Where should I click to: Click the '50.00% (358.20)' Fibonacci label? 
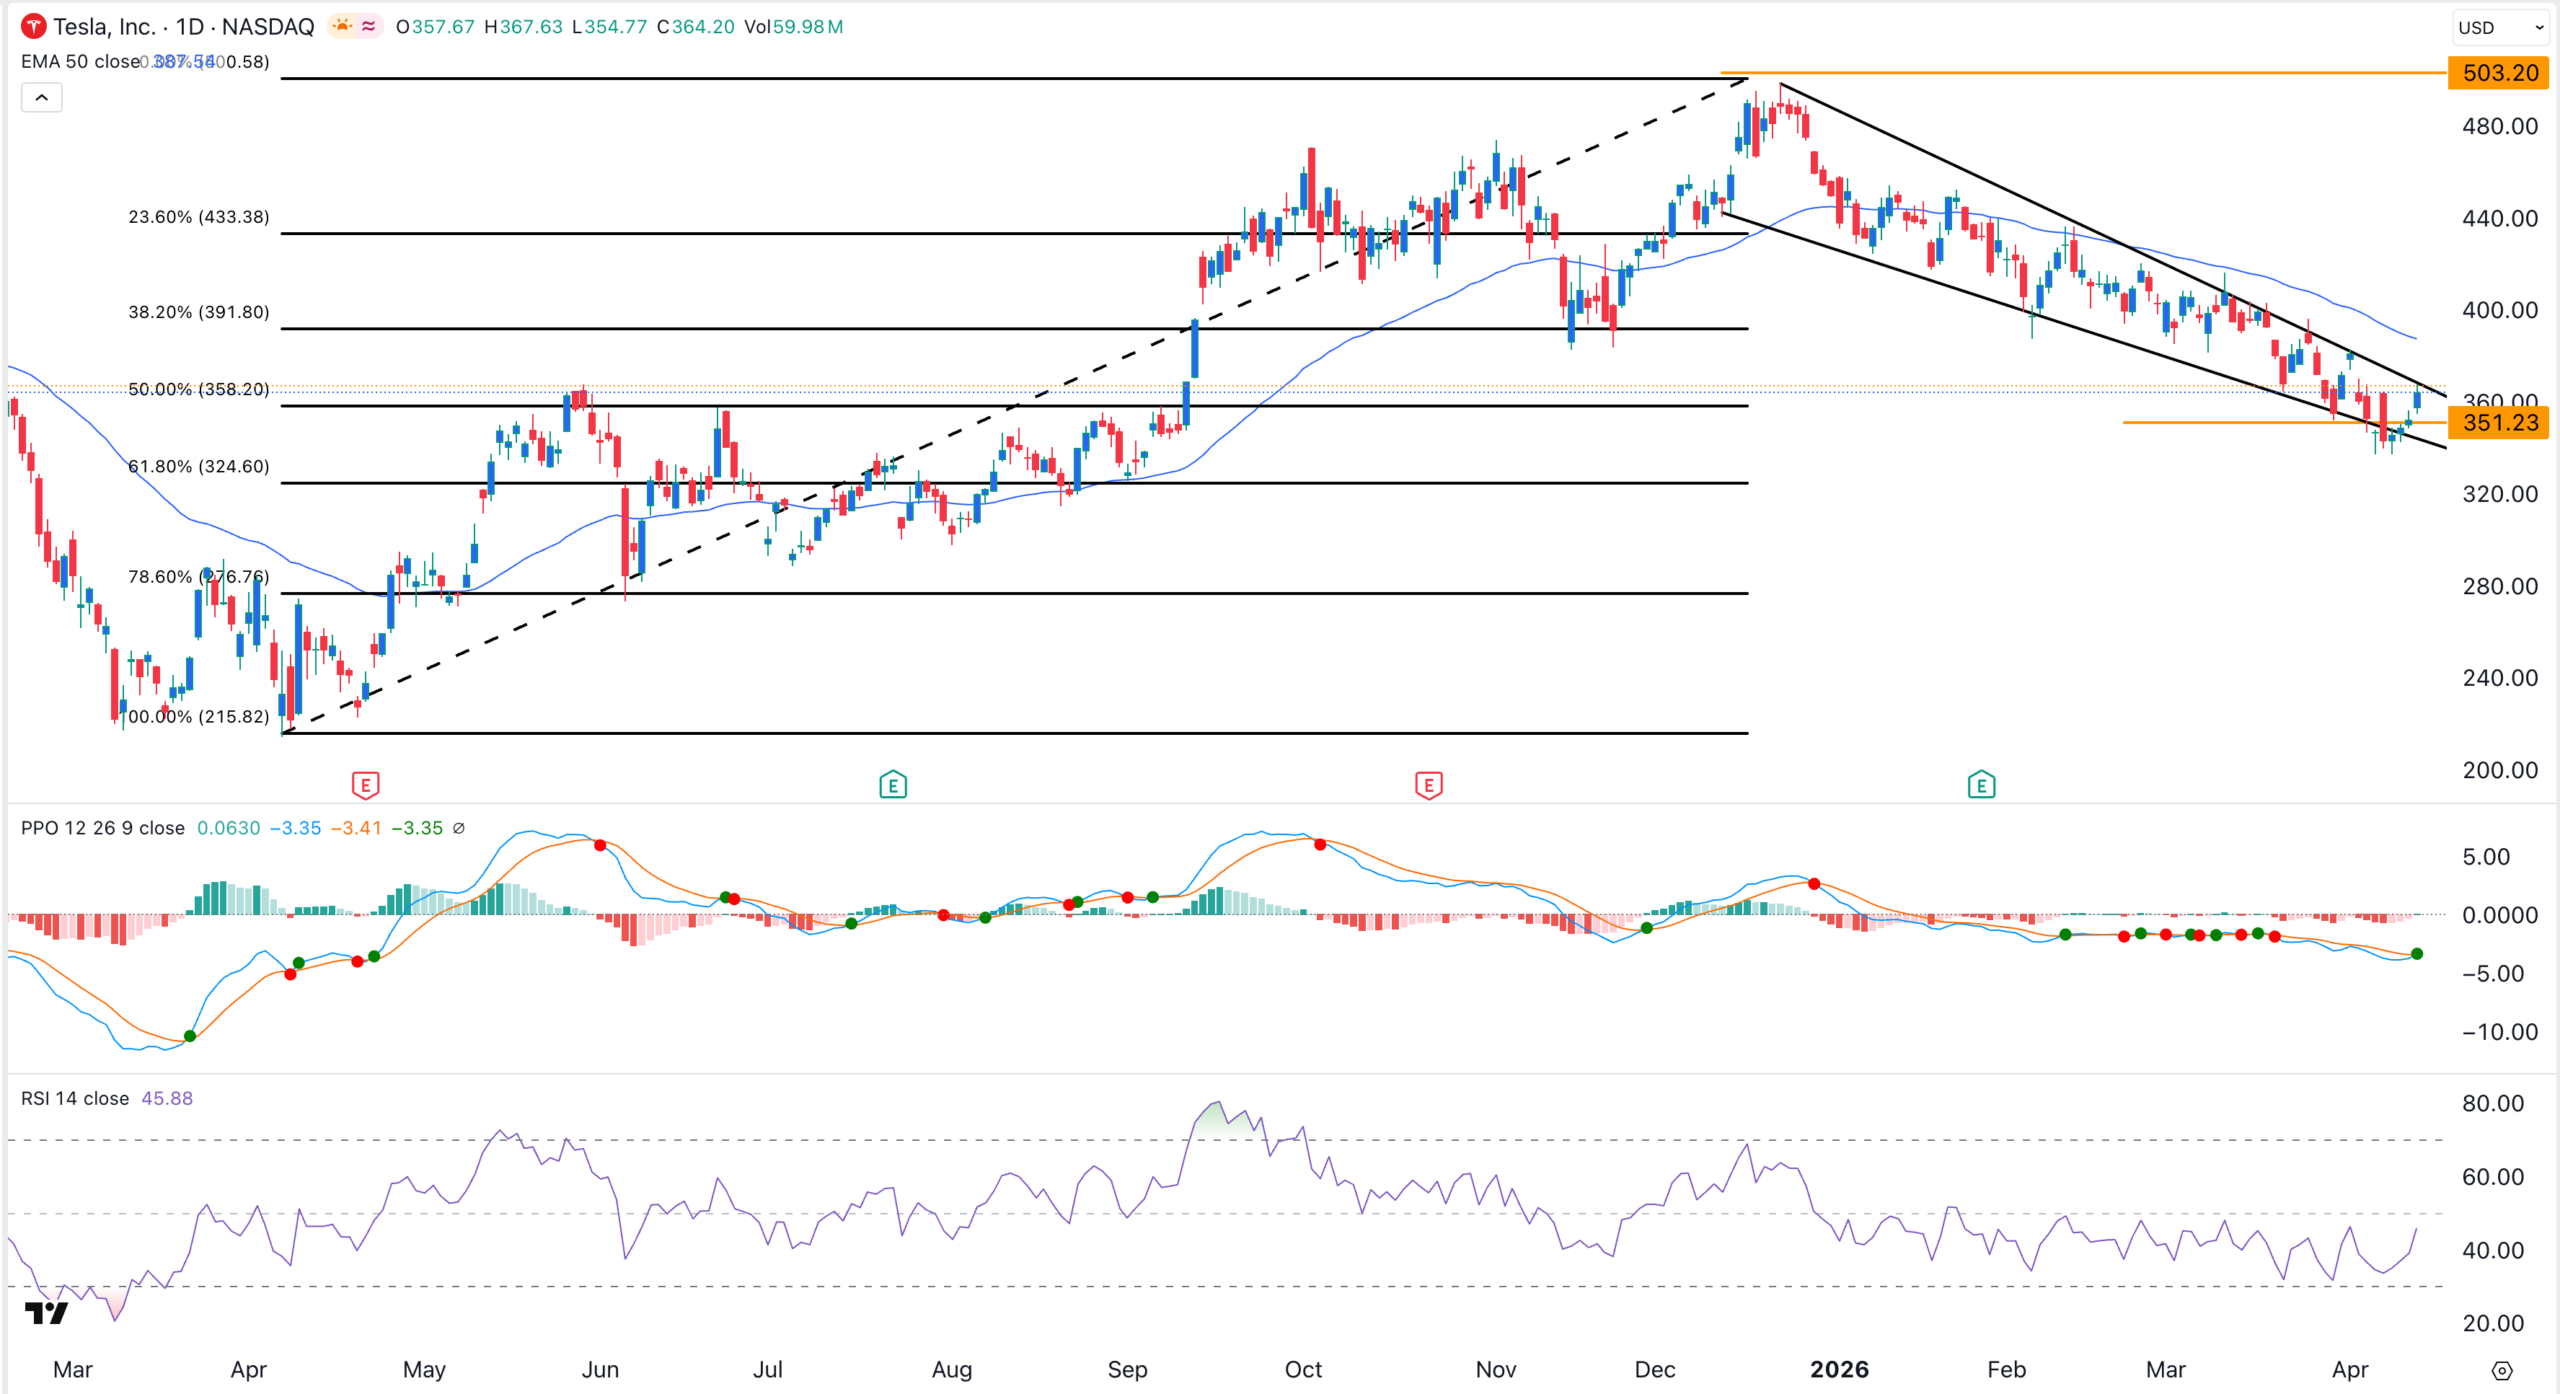click(199, 389)
